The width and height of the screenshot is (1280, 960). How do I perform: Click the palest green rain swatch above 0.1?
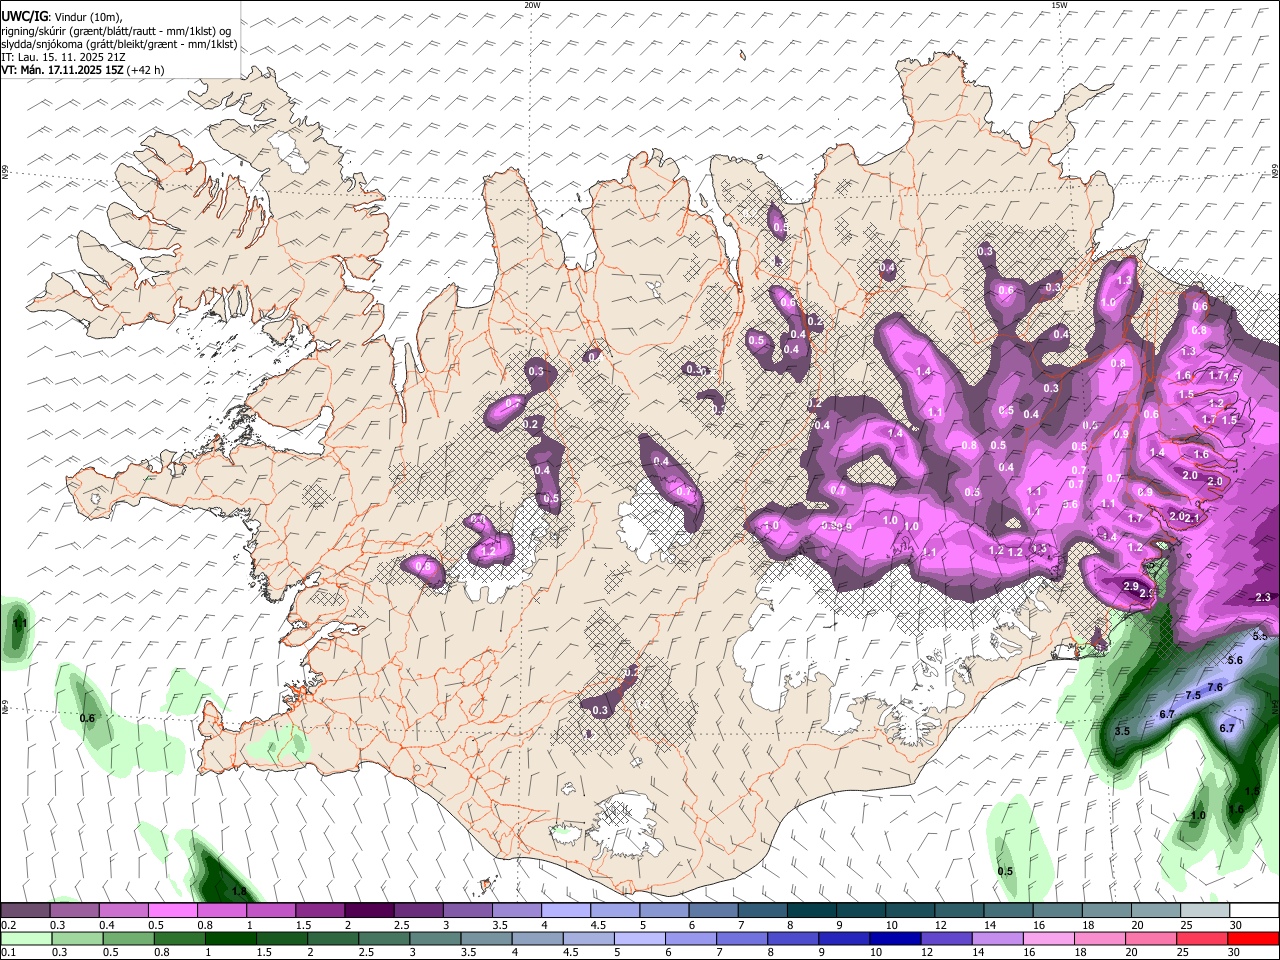25,938
